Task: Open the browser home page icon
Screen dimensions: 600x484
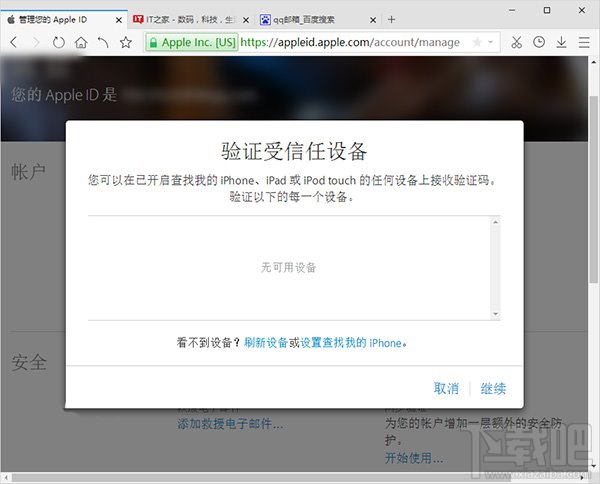Action: pyautogui.click(x=81, y=42)
